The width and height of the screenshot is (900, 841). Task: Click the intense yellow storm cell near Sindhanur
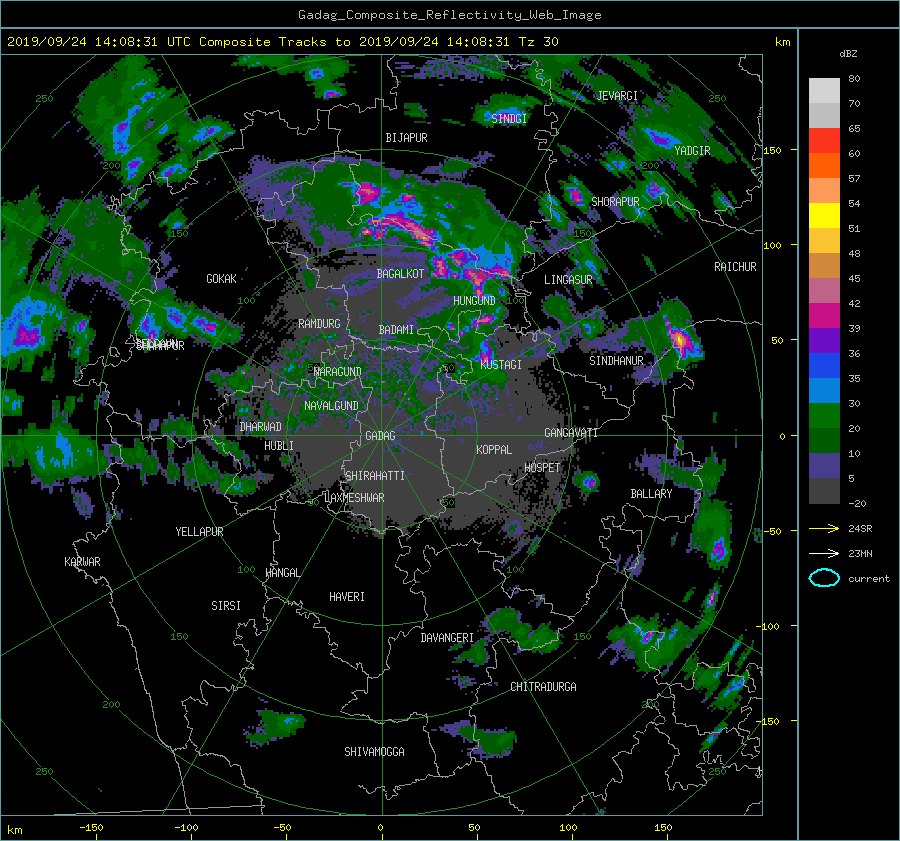click(x=679, y=339)
